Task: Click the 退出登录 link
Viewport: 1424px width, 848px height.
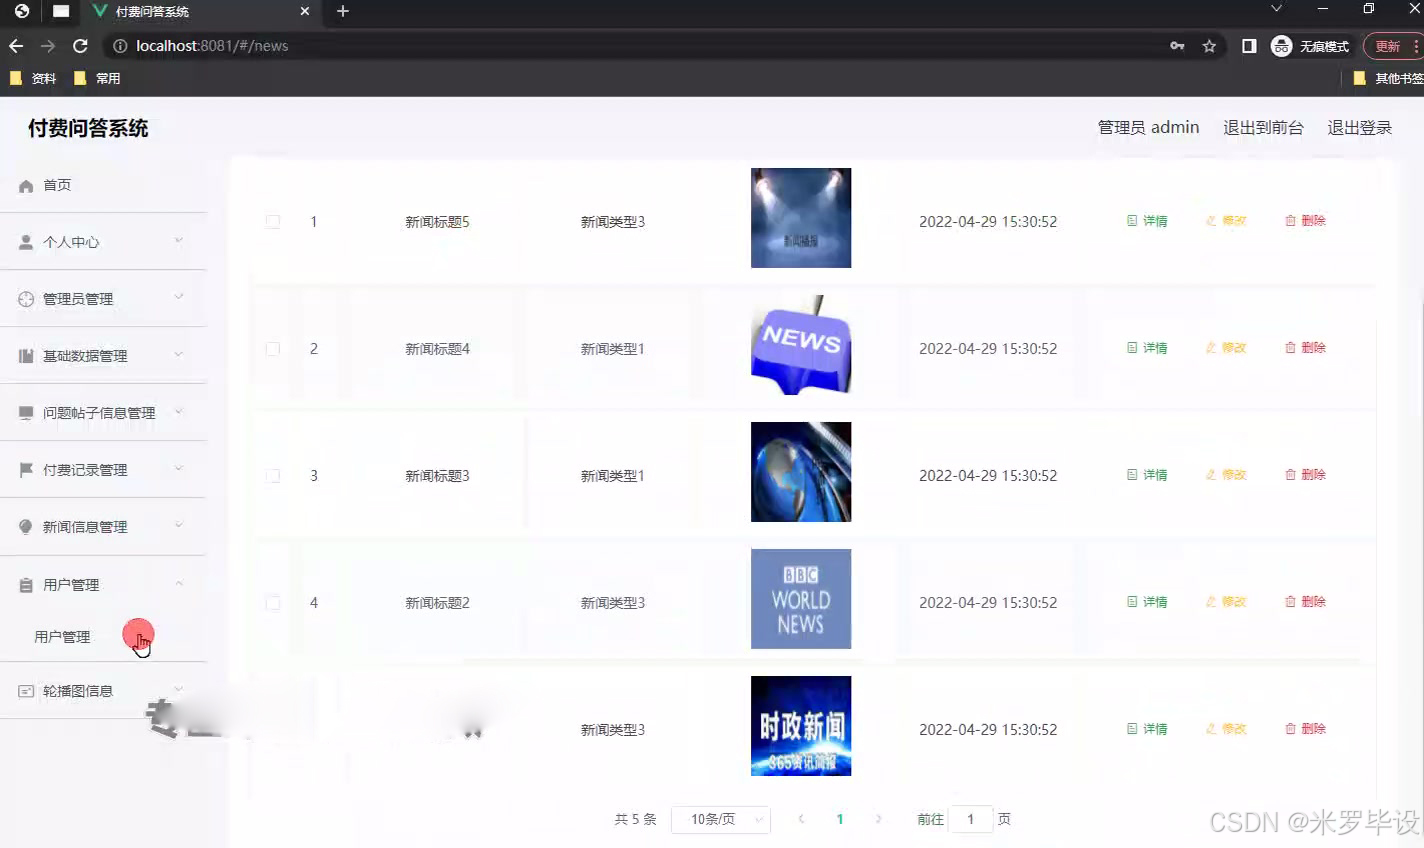Action: pyautogui.click(x=1358, y=127)
